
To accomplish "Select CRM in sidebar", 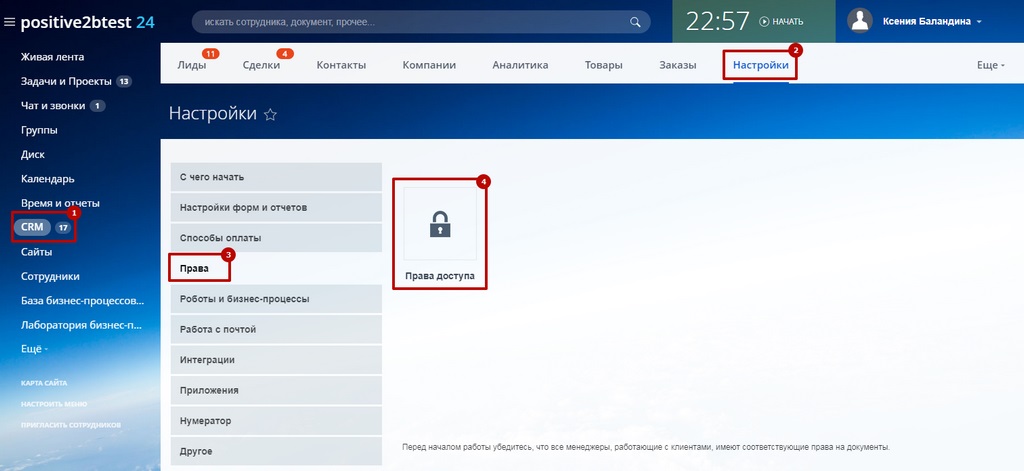I will [32, 227].
